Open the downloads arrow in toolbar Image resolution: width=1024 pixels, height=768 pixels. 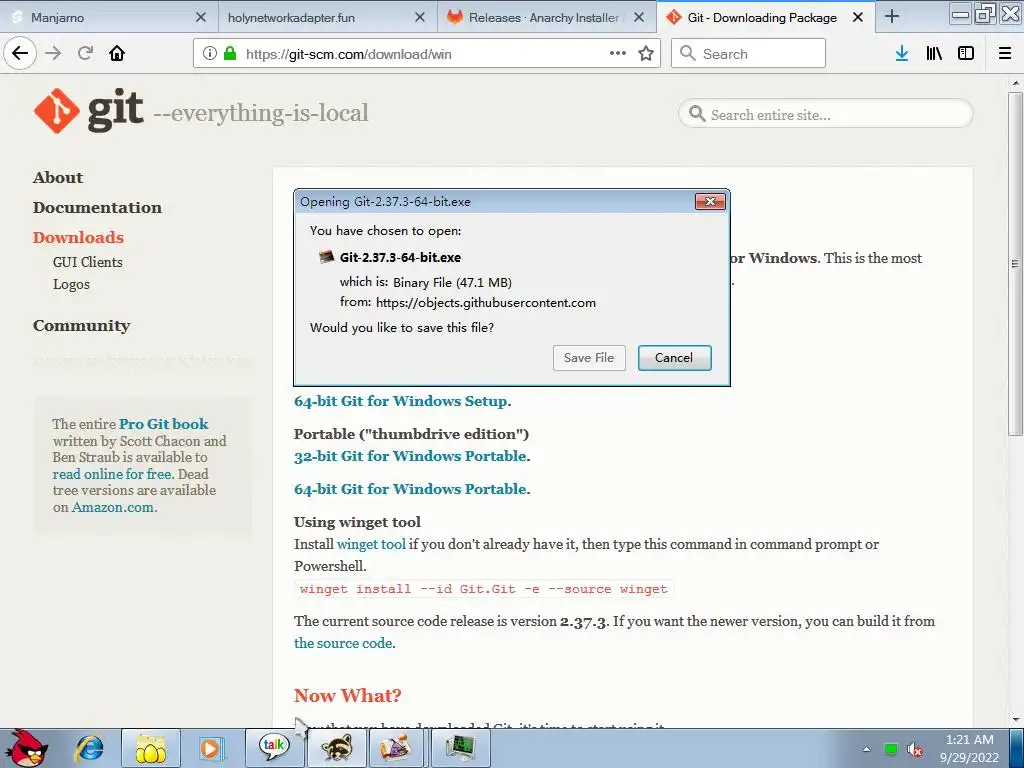(902, 54)
